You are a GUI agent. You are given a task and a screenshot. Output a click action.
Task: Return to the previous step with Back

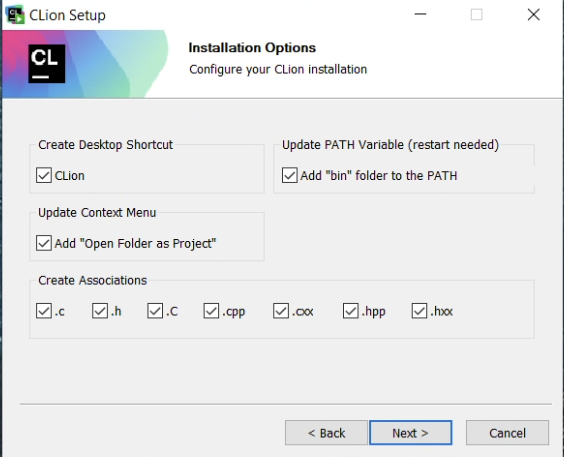point(326,433)
